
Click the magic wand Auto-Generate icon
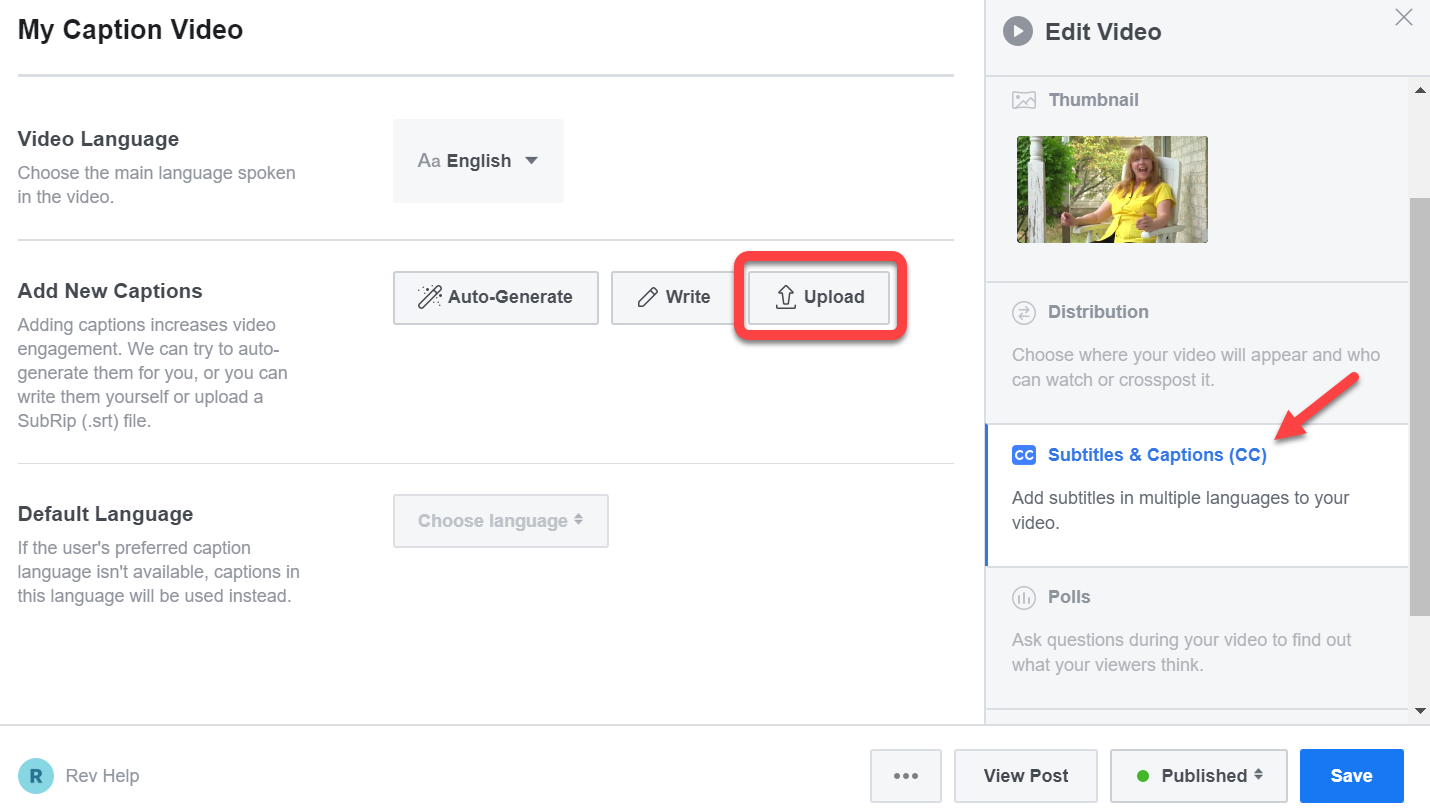430,297
